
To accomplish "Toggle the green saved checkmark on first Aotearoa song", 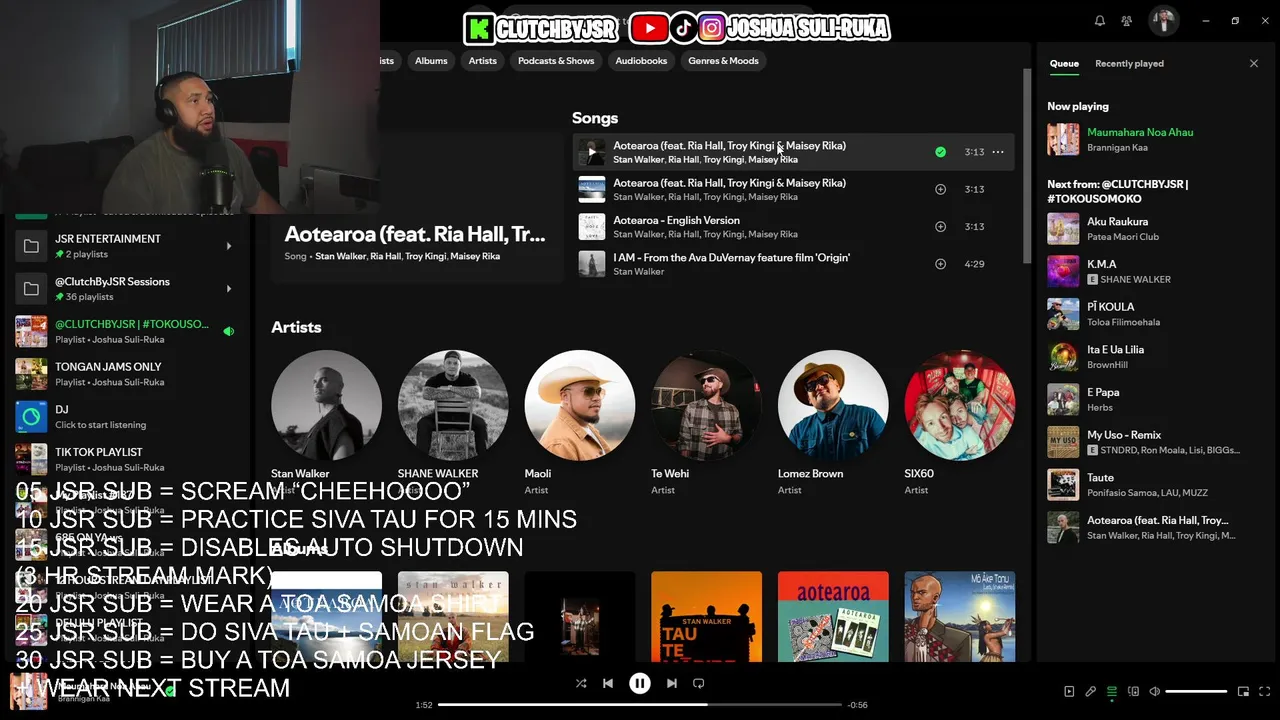I will [x=940, y=152].
